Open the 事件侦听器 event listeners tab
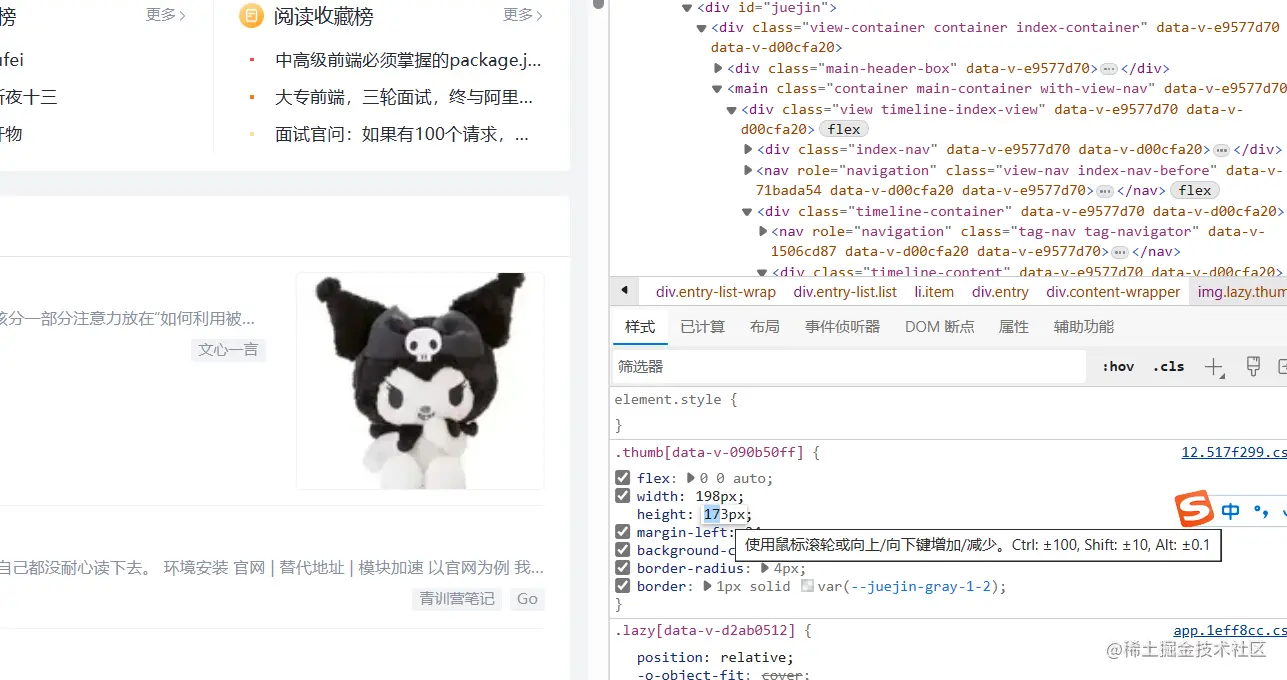 (x=842, y=327)
